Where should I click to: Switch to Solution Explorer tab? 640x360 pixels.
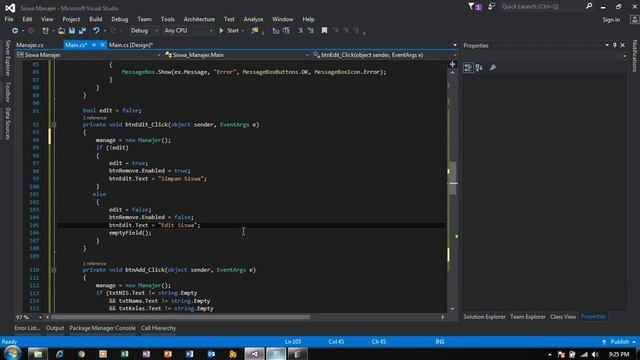tap(484, 317)
